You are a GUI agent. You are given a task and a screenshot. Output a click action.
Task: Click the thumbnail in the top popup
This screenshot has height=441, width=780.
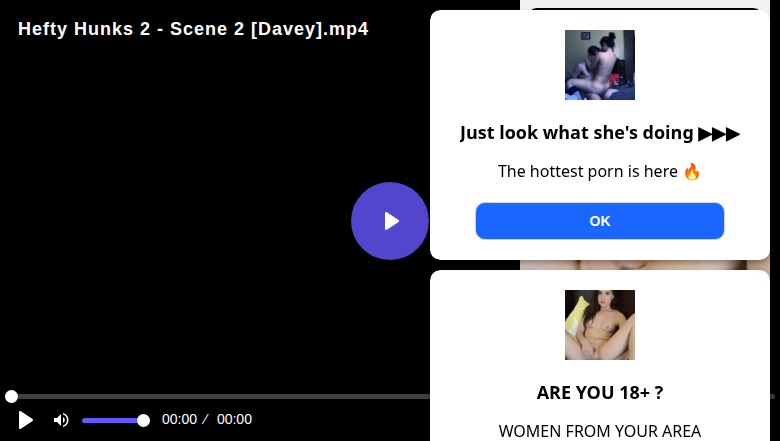click(x=599, y=65)
